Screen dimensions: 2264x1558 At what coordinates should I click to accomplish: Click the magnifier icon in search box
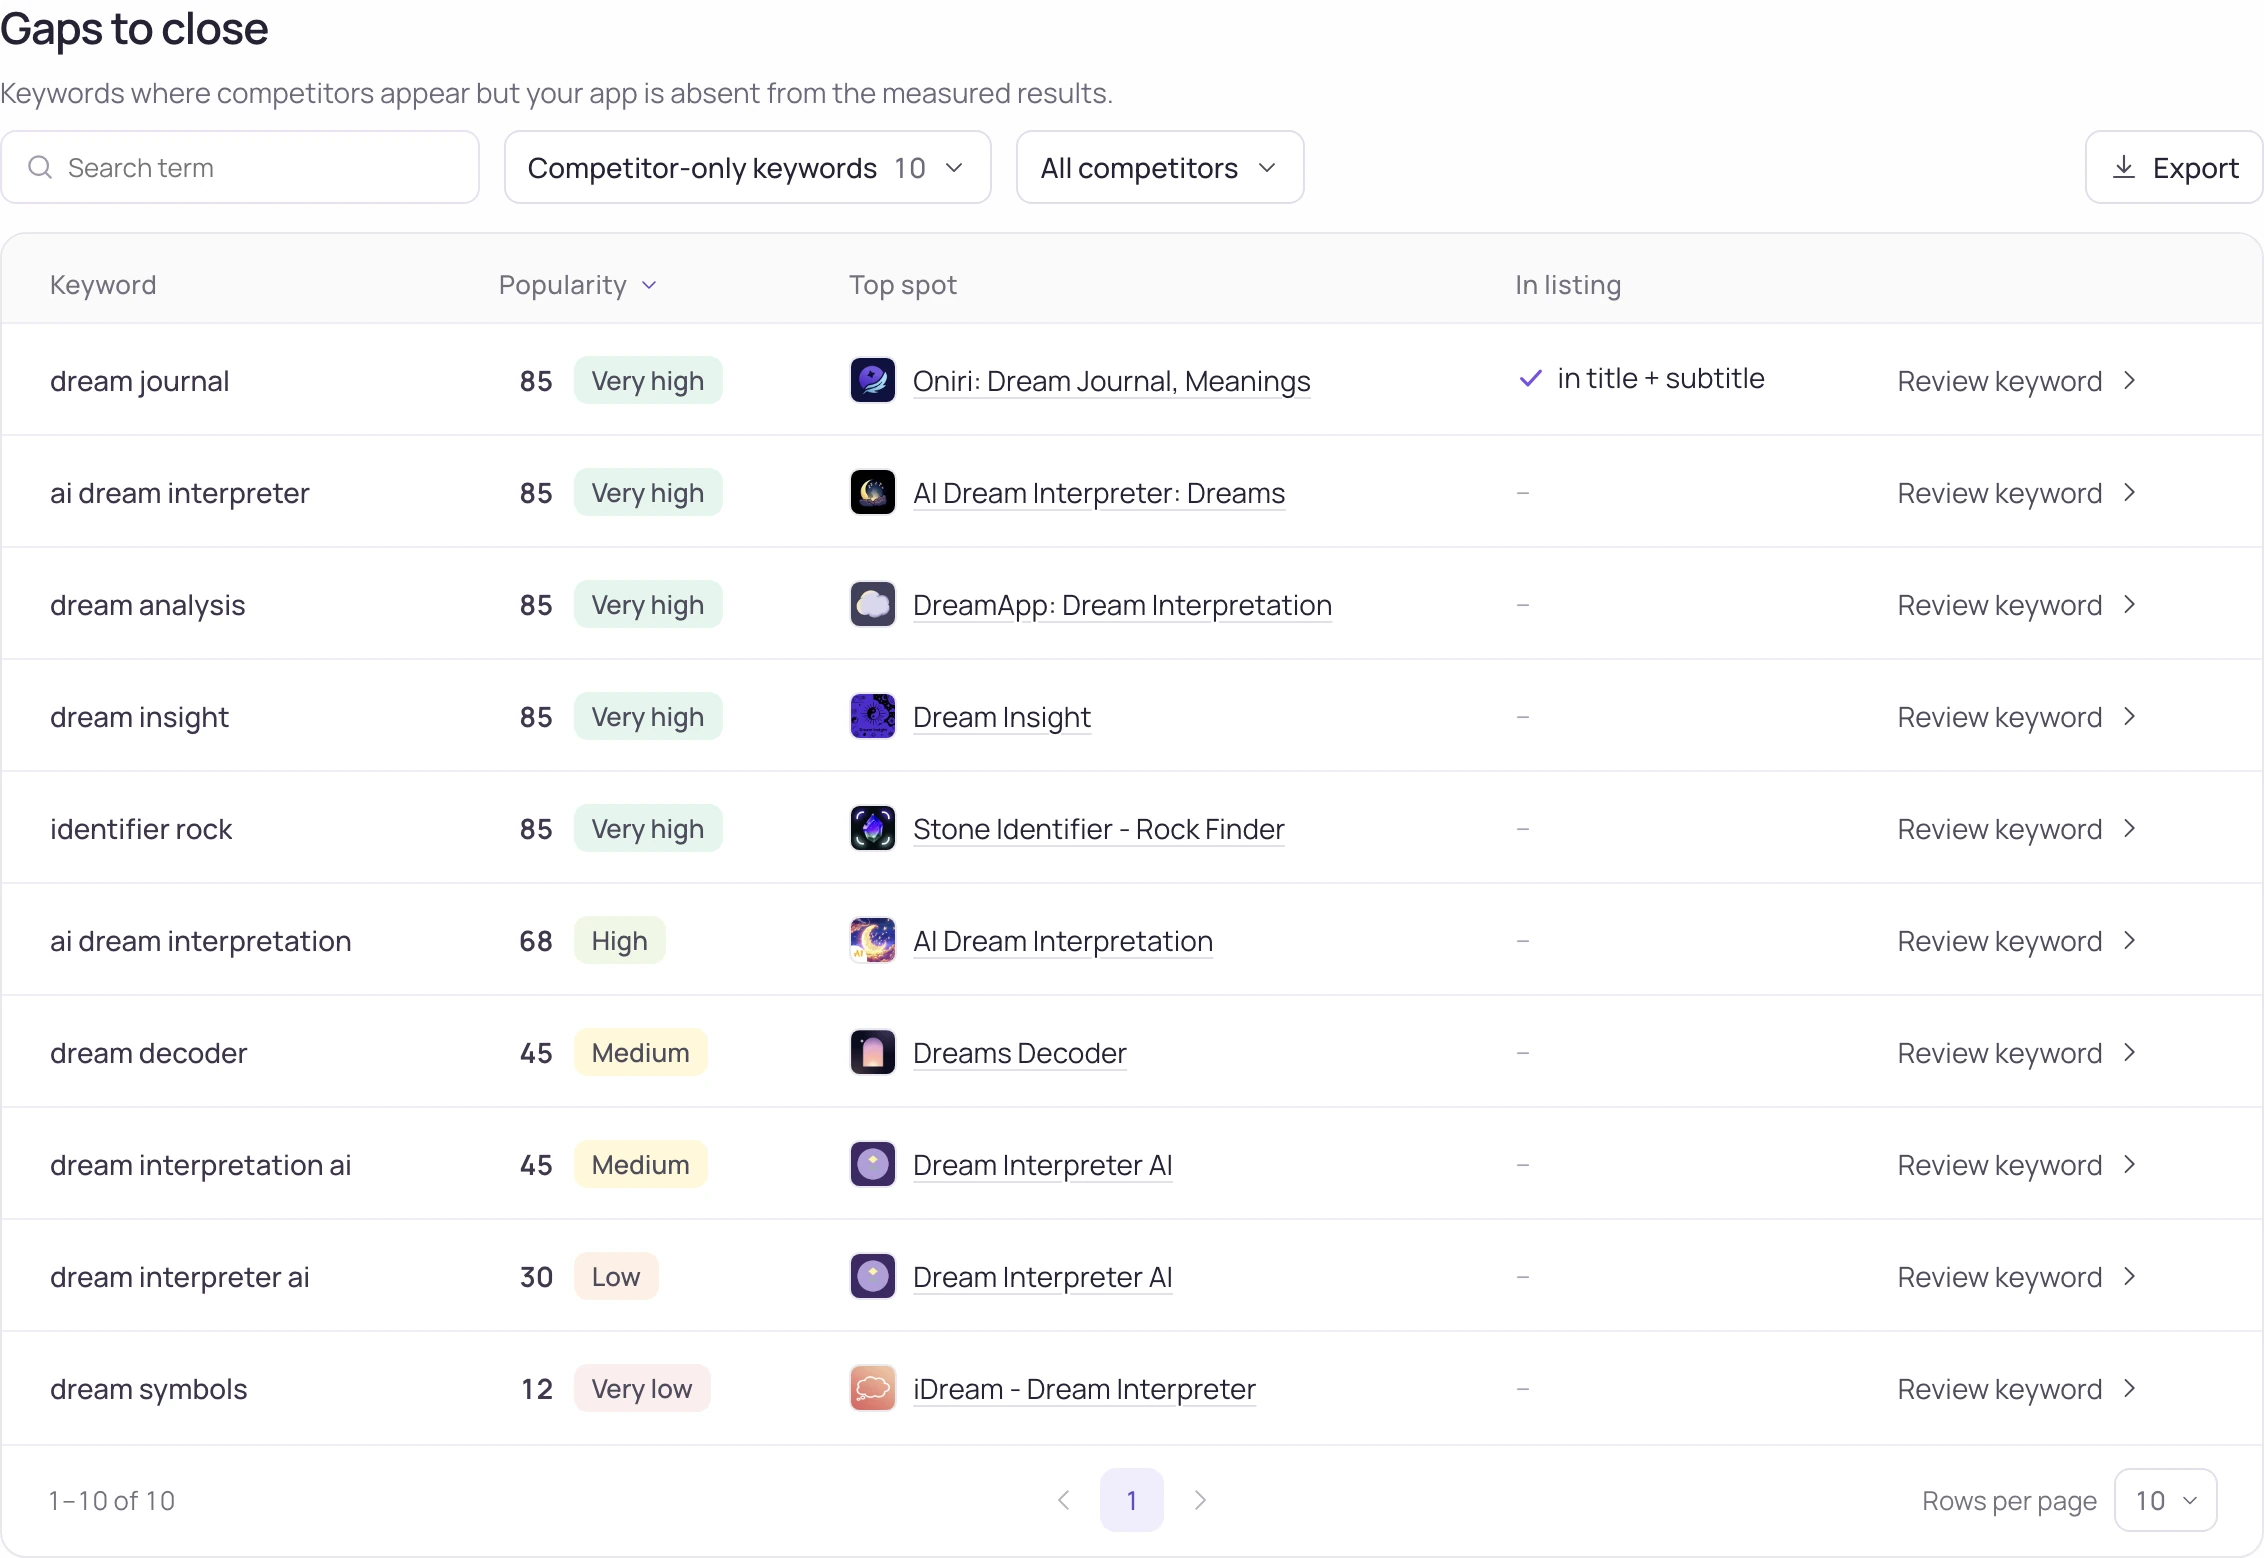(40, 167)
